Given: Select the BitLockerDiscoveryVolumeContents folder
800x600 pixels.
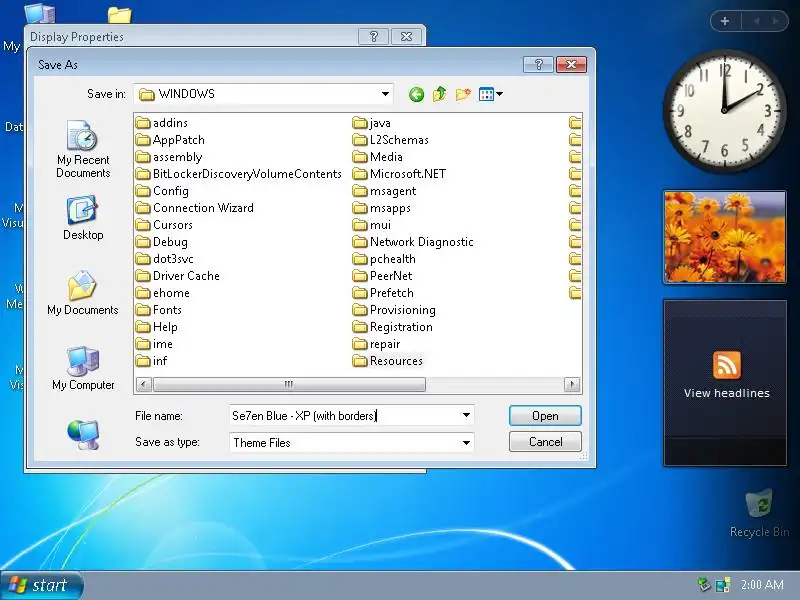Looking at the screenshot, I should click(239, 174).
